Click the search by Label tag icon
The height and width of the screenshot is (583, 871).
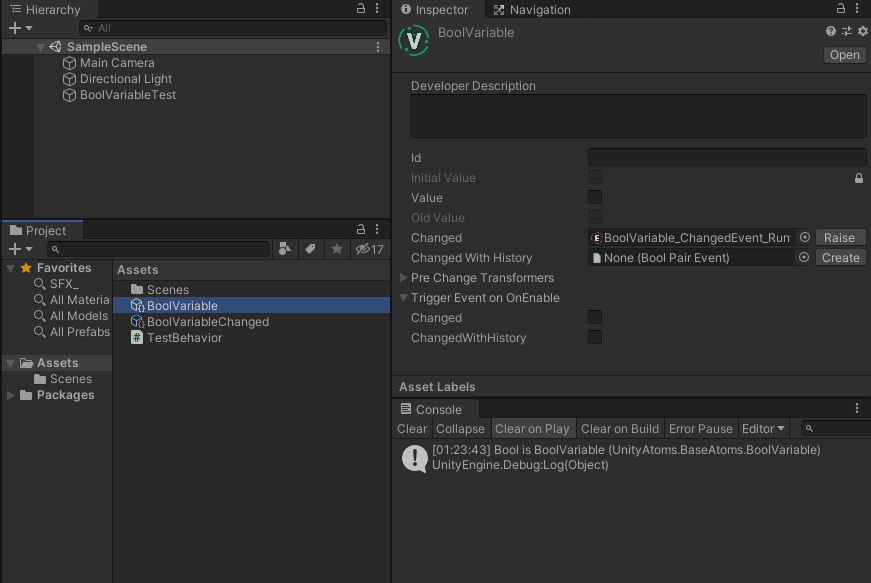click(x=312, y=248)
